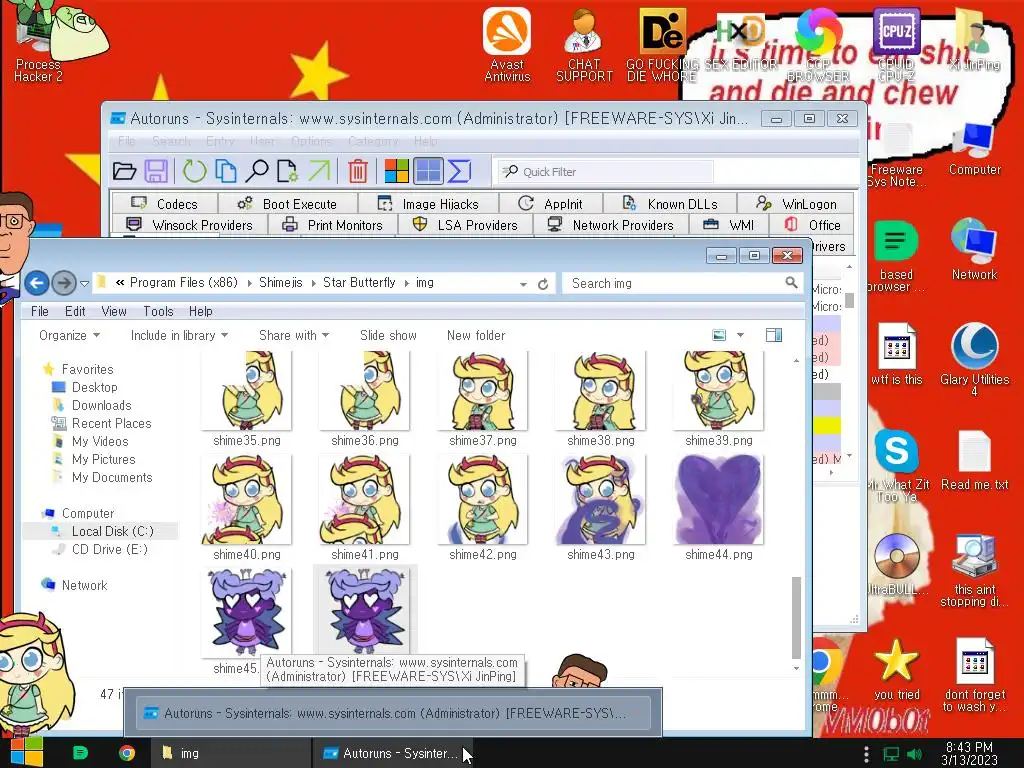The image size is (1024, 768).
Task: Click the Slide show button
Action: [388, 336]
